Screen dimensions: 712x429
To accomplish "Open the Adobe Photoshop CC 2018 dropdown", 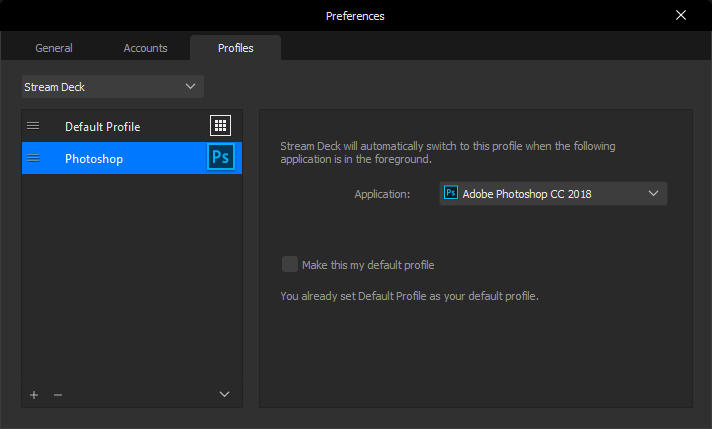I will click(x=553, y=194).
